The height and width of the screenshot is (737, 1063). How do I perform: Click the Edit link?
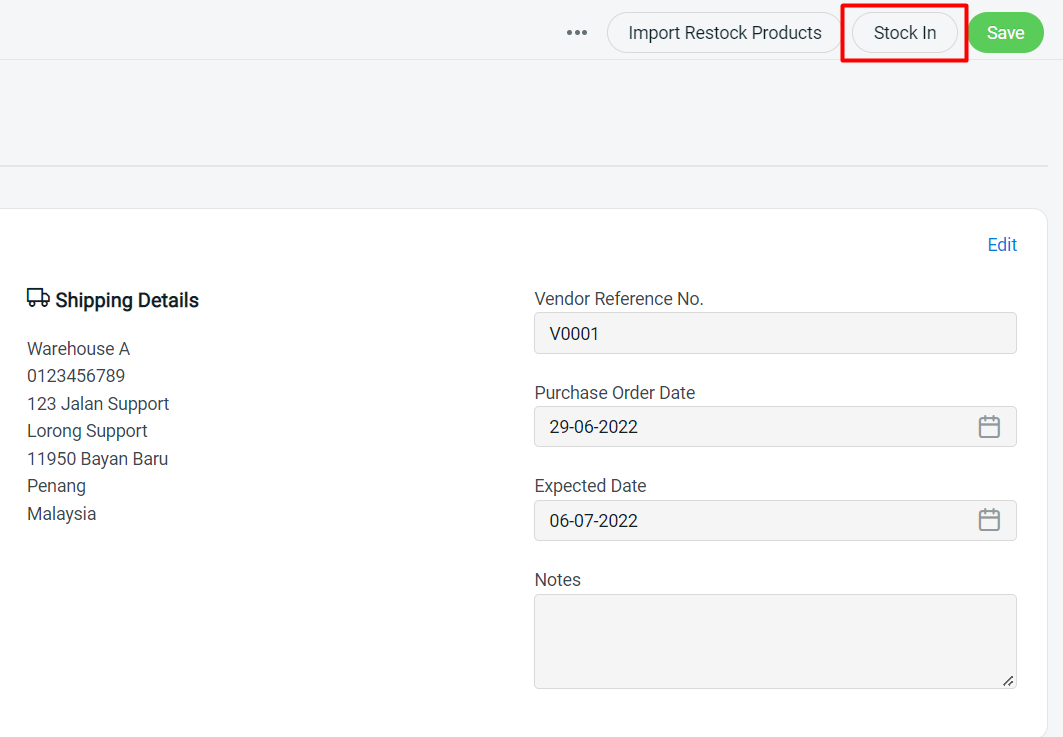click(1001, 244)
